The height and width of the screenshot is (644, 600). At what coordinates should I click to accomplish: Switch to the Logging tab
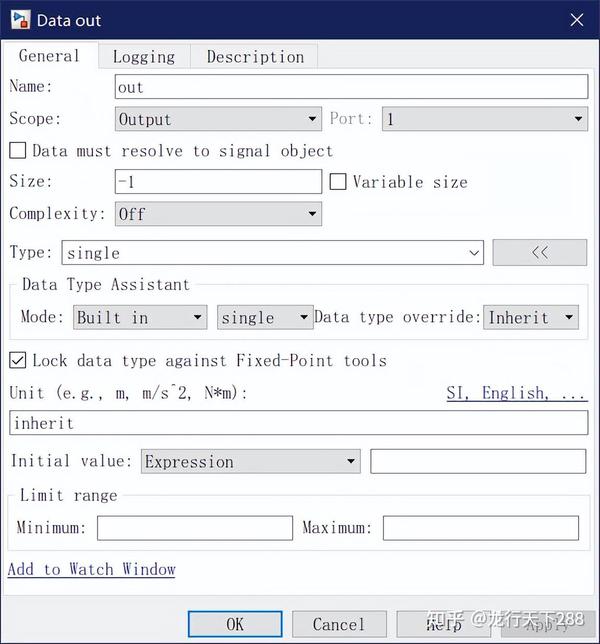point(144,57)
